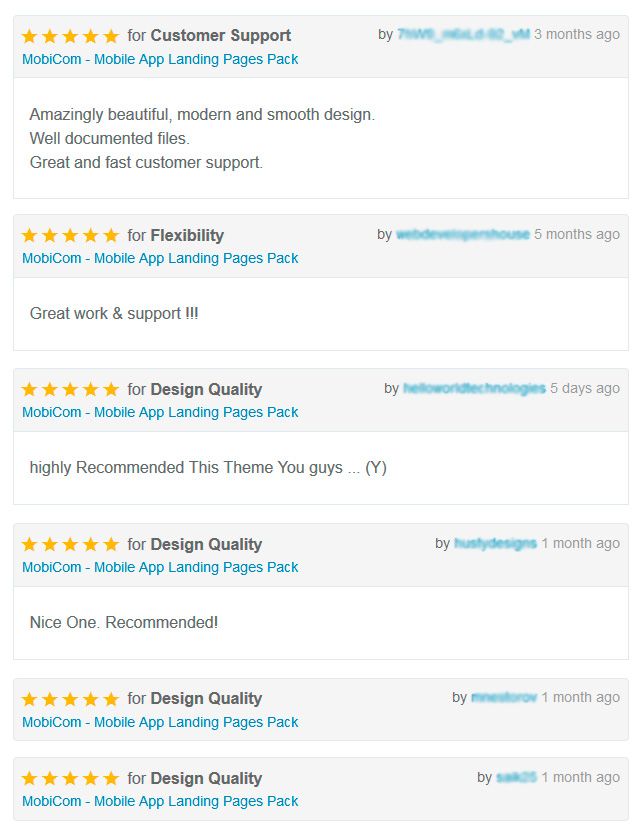Open the MobiCom link under the Flexibility rating

pyautogui.click(x=160, y=258)
